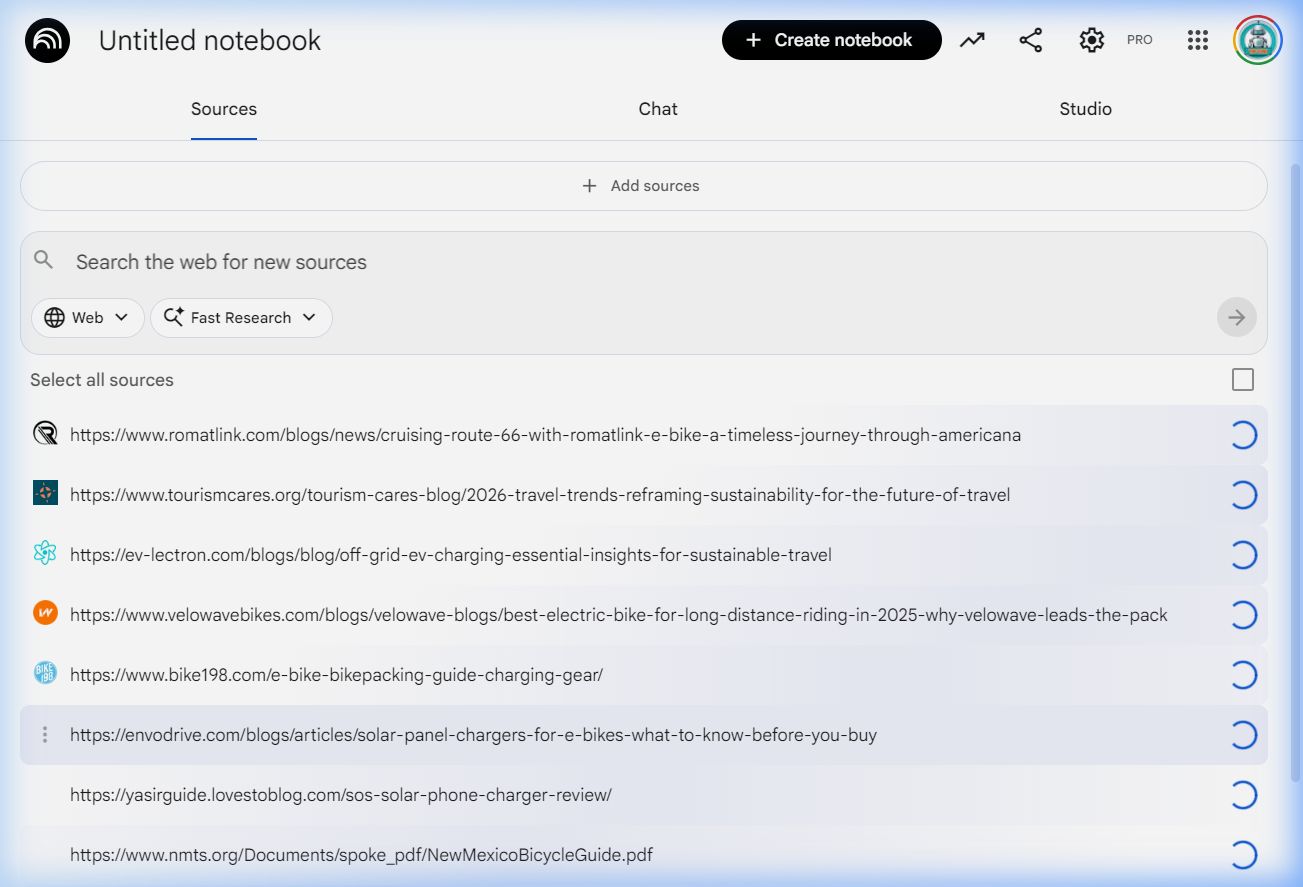This screenshot has width=1303, height=887.
Task: Click the Create notebook button
Action: (x=831, y=40)
